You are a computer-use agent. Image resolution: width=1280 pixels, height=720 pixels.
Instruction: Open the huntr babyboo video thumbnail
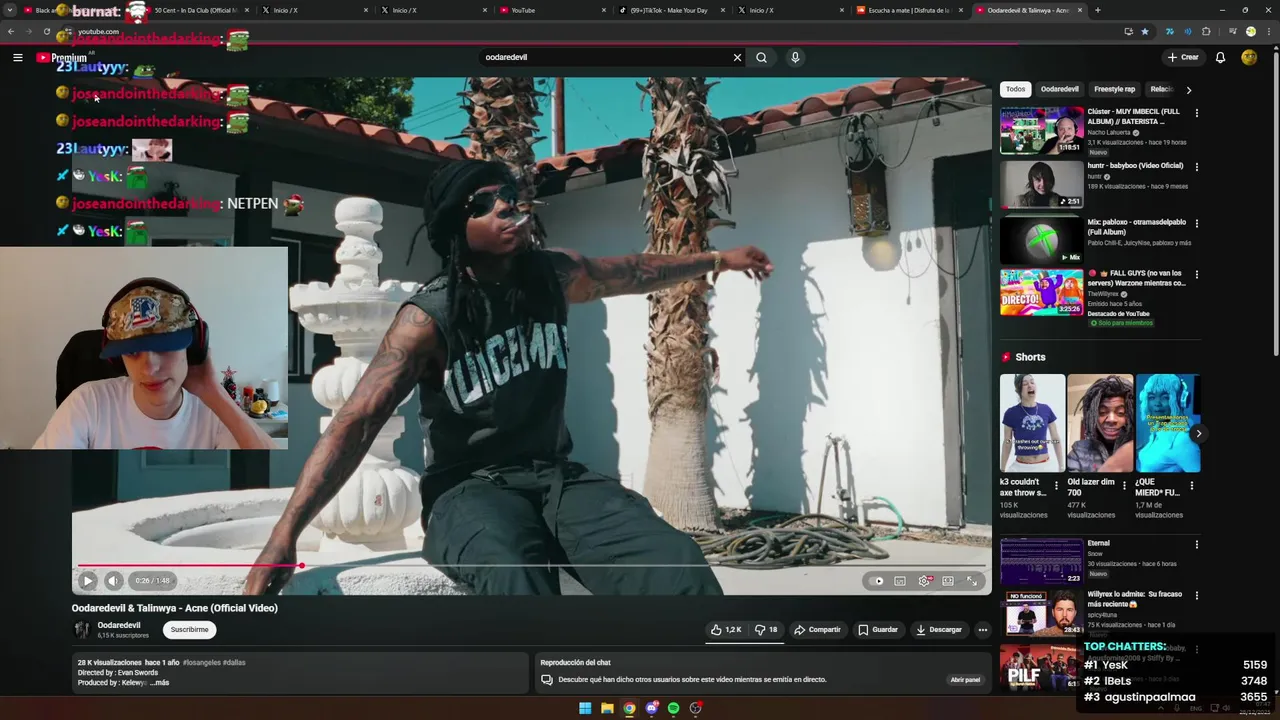1041,184
